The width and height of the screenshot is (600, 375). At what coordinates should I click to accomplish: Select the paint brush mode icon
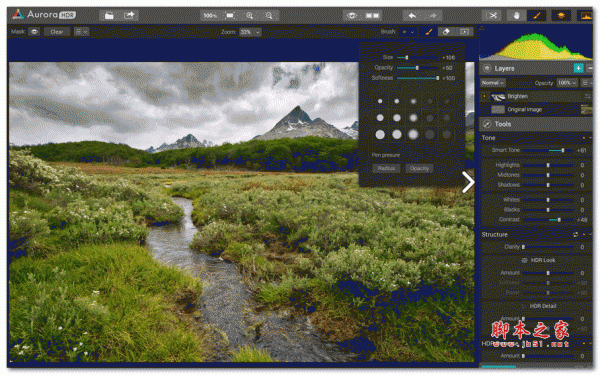pos(429,32)
